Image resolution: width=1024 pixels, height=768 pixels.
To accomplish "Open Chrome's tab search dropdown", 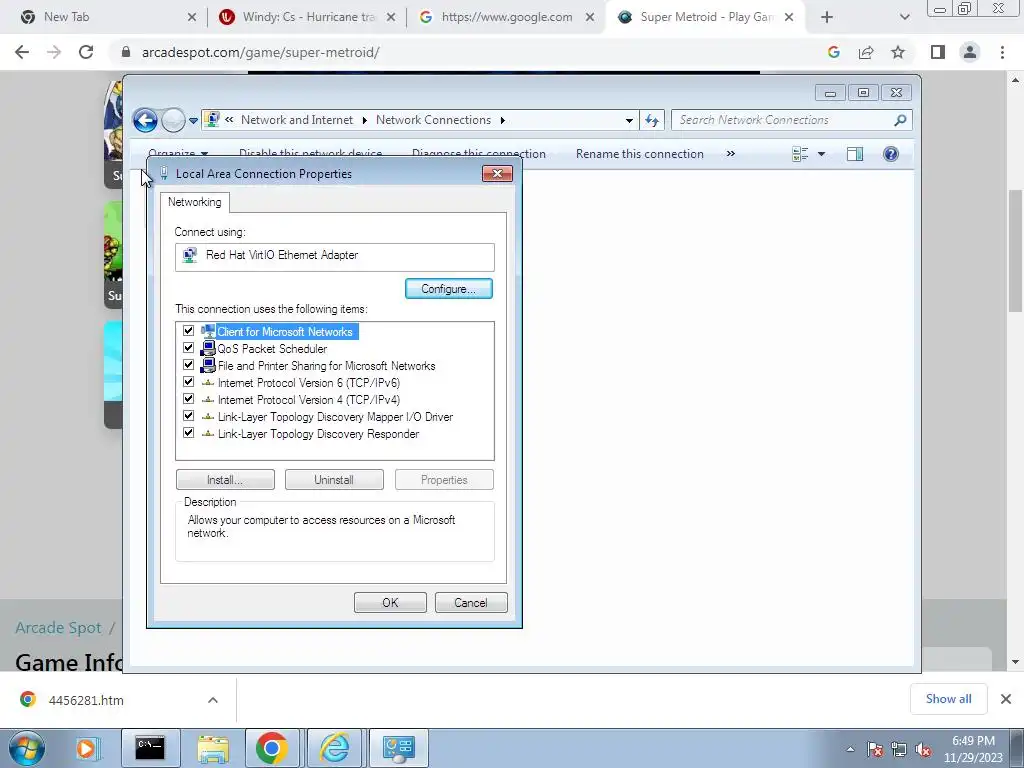I will (x=904, y=17).
